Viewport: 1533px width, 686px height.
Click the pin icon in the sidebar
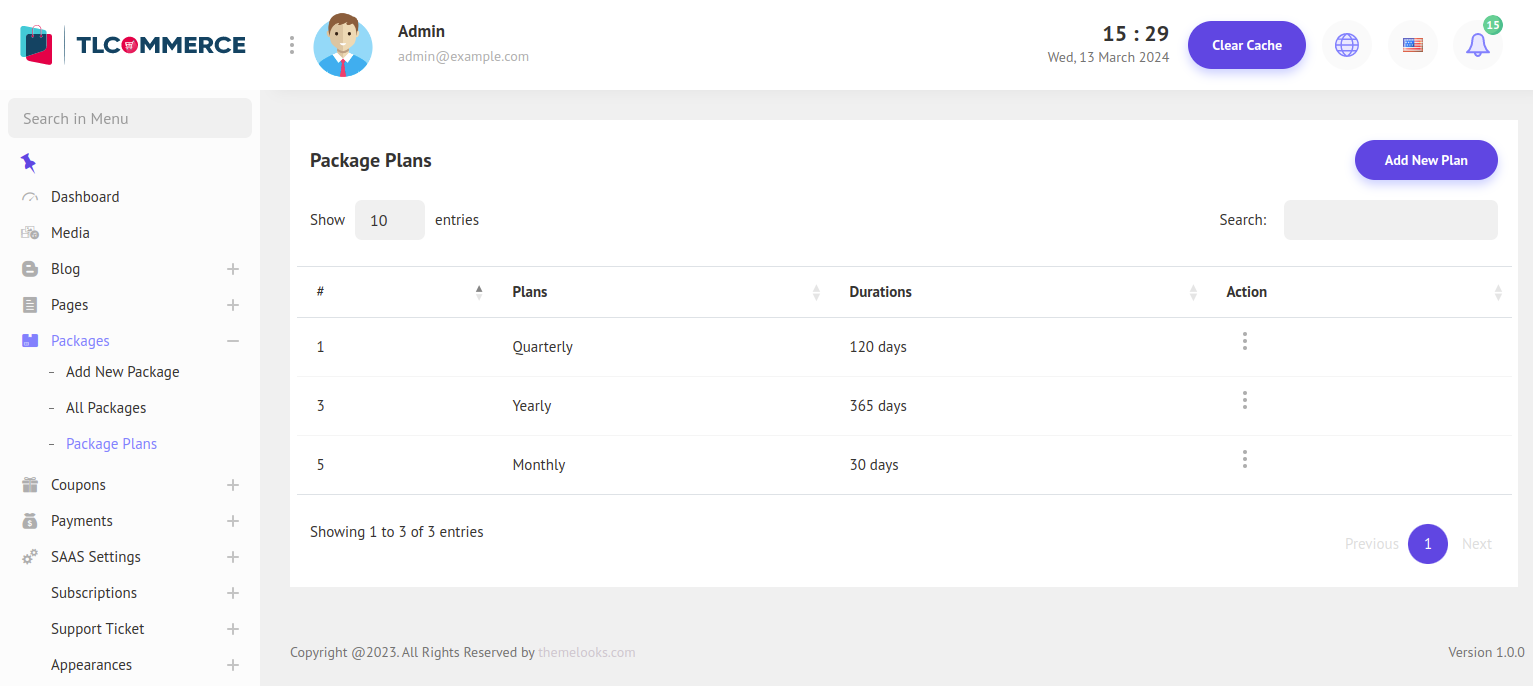pyautogui.click(x=28, y=162)
